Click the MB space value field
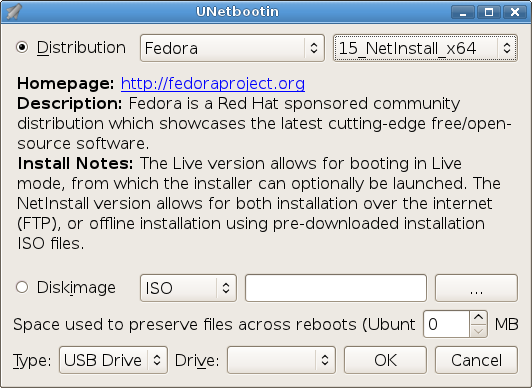 click(x=447, y=324)
